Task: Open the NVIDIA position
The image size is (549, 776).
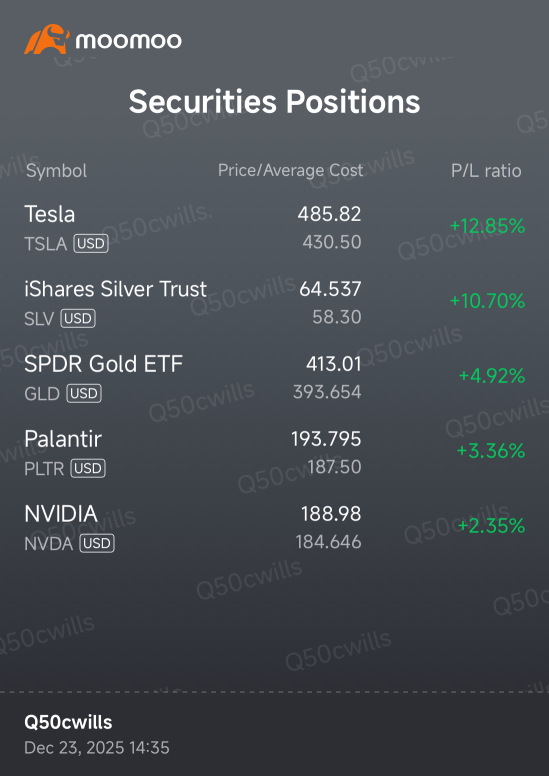Action: (x=274, y=528)
